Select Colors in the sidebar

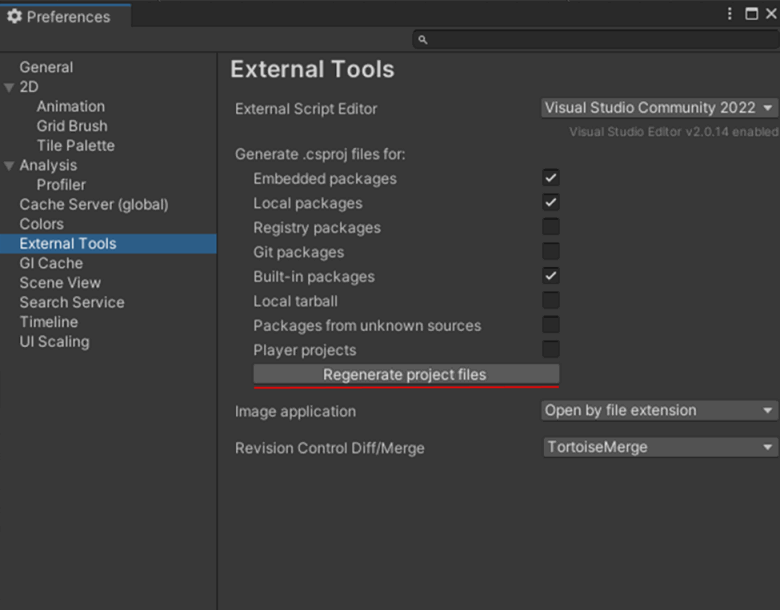pos(41,224)
